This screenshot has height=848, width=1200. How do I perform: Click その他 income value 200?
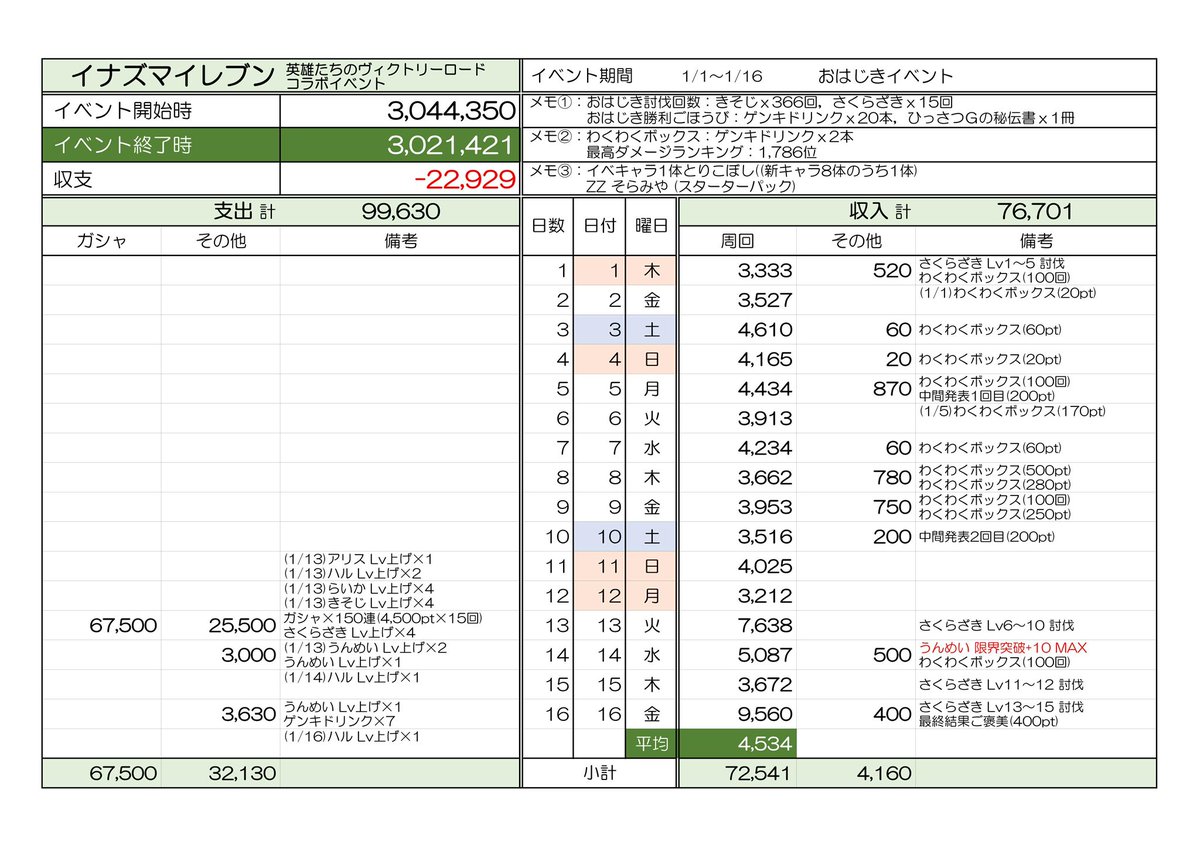[892, 537]
